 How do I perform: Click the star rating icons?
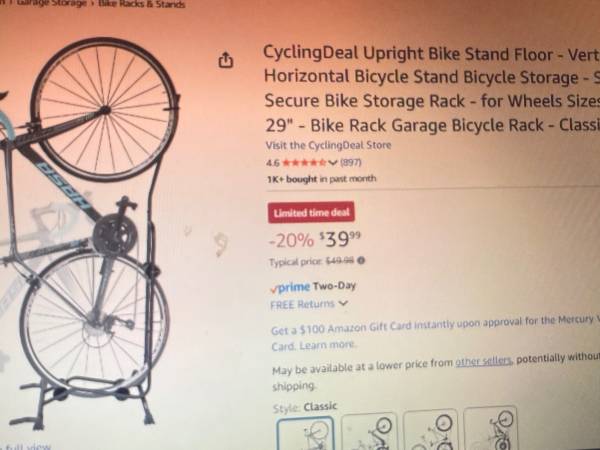click(304, 163)
